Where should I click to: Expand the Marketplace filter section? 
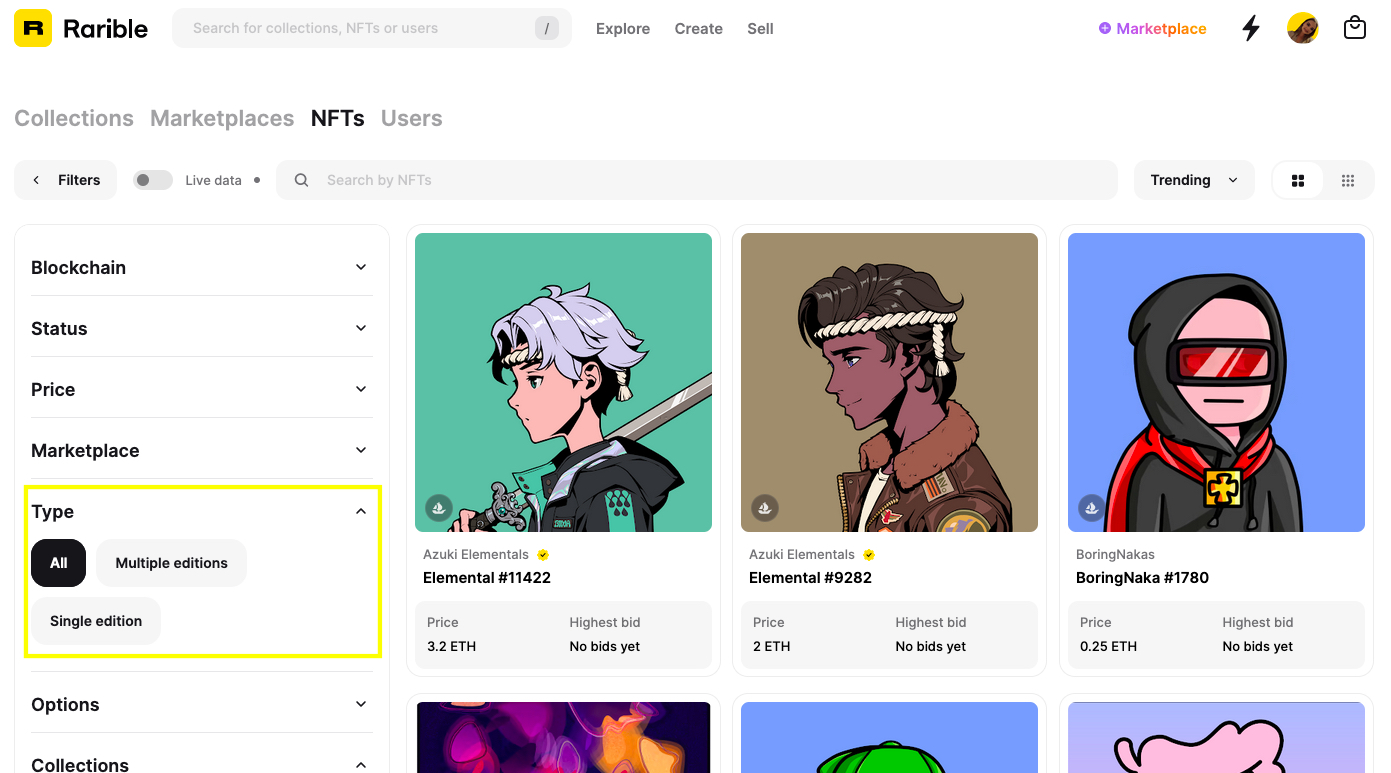tap(202, 450)
